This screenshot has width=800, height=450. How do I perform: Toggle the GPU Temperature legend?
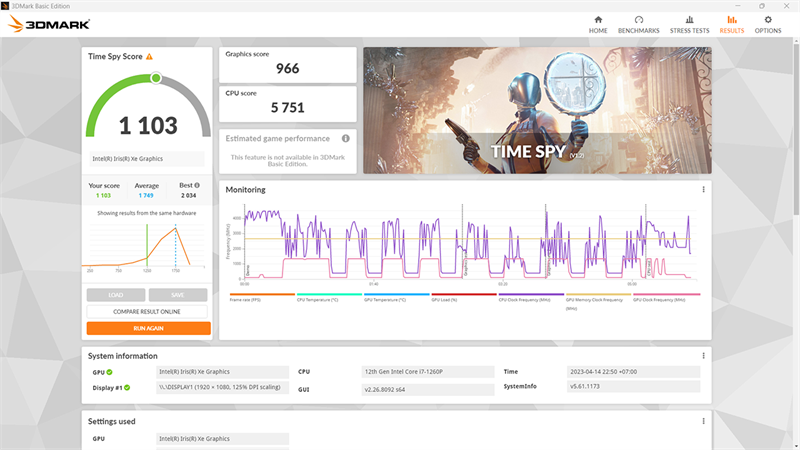coord(396,297)
